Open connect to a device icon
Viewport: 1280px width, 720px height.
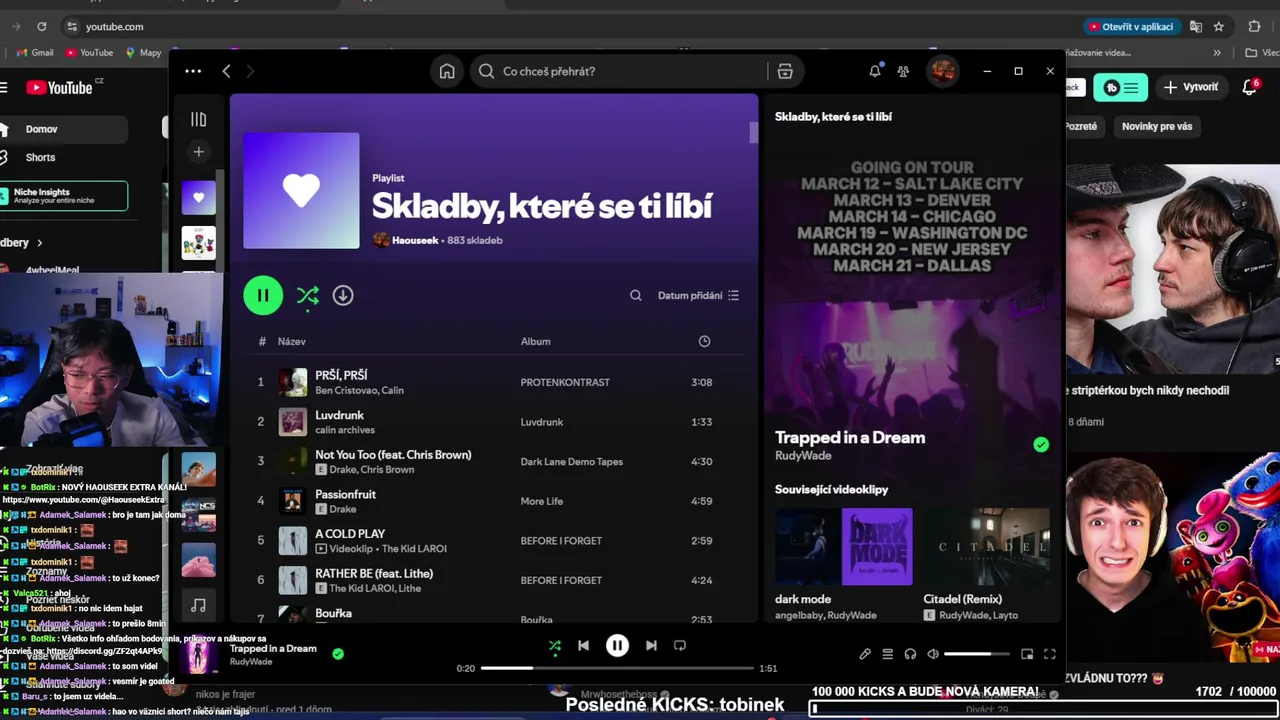(x=910, y=654)
